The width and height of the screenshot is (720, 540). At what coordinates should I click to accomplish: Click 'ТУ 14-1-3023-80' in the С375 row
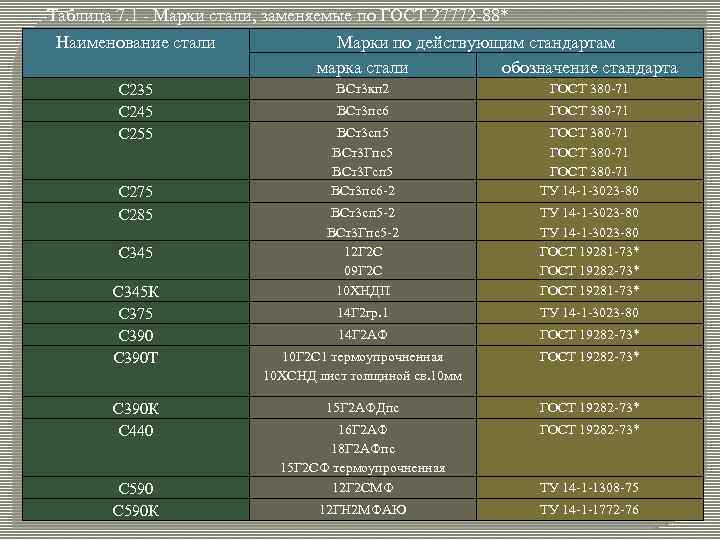pyautogui.click(x=589, y=313)
